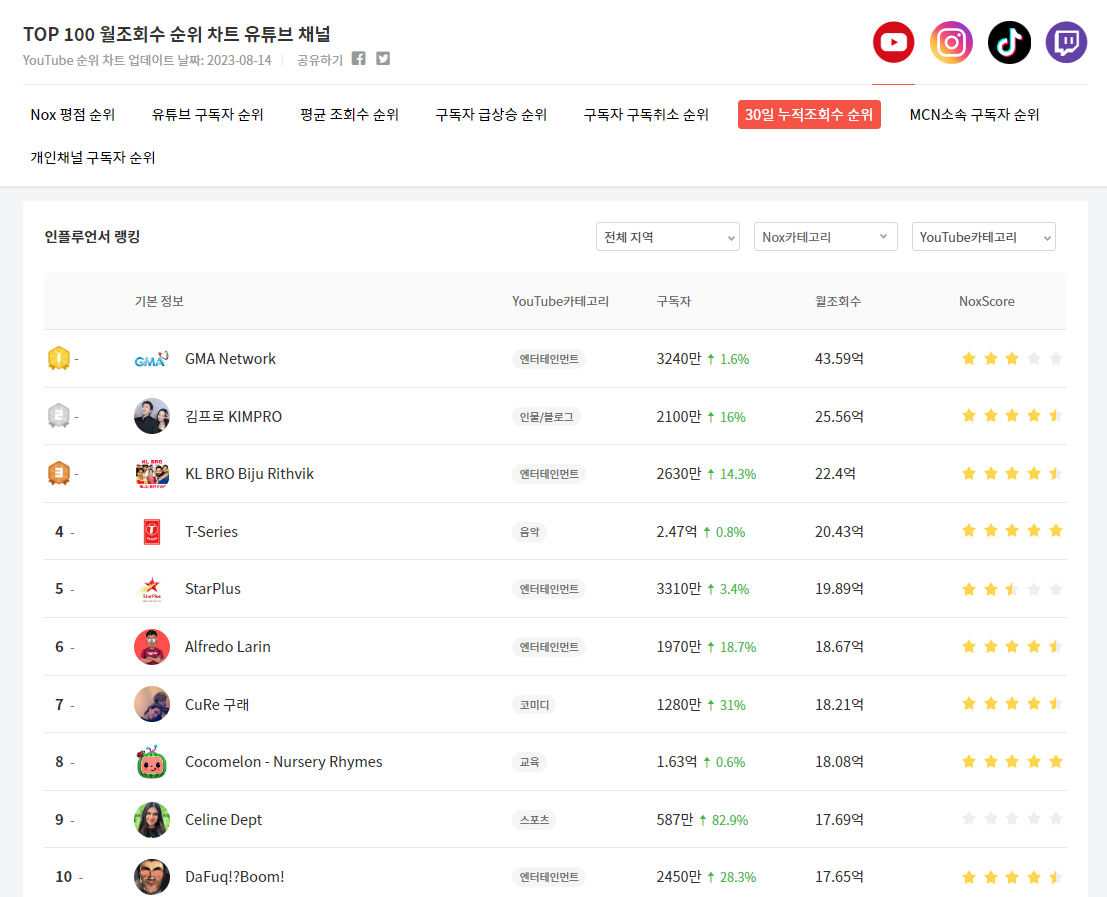Switch to Instagram rankings icon
The image size is (1107, 897).
[x=951, y=42]
